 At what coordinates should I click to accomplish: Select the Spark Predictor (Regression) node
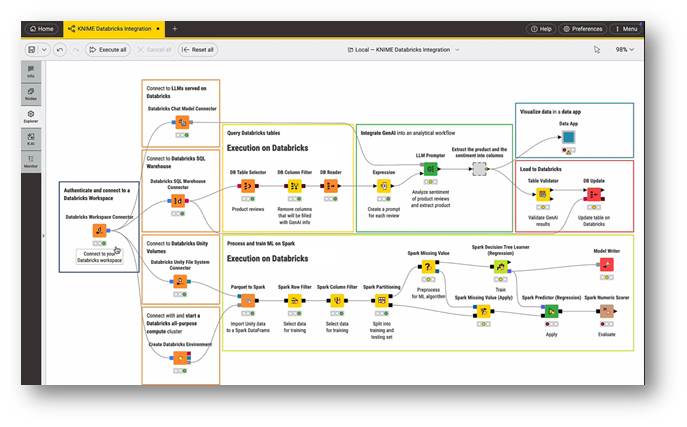pyautogui.click(x=551, y=311)
